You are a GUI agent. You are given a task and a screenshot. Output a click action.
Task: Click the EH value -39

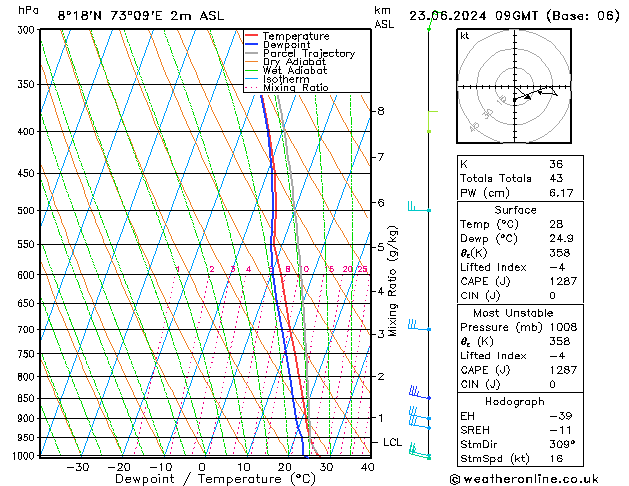pos(561,416)
